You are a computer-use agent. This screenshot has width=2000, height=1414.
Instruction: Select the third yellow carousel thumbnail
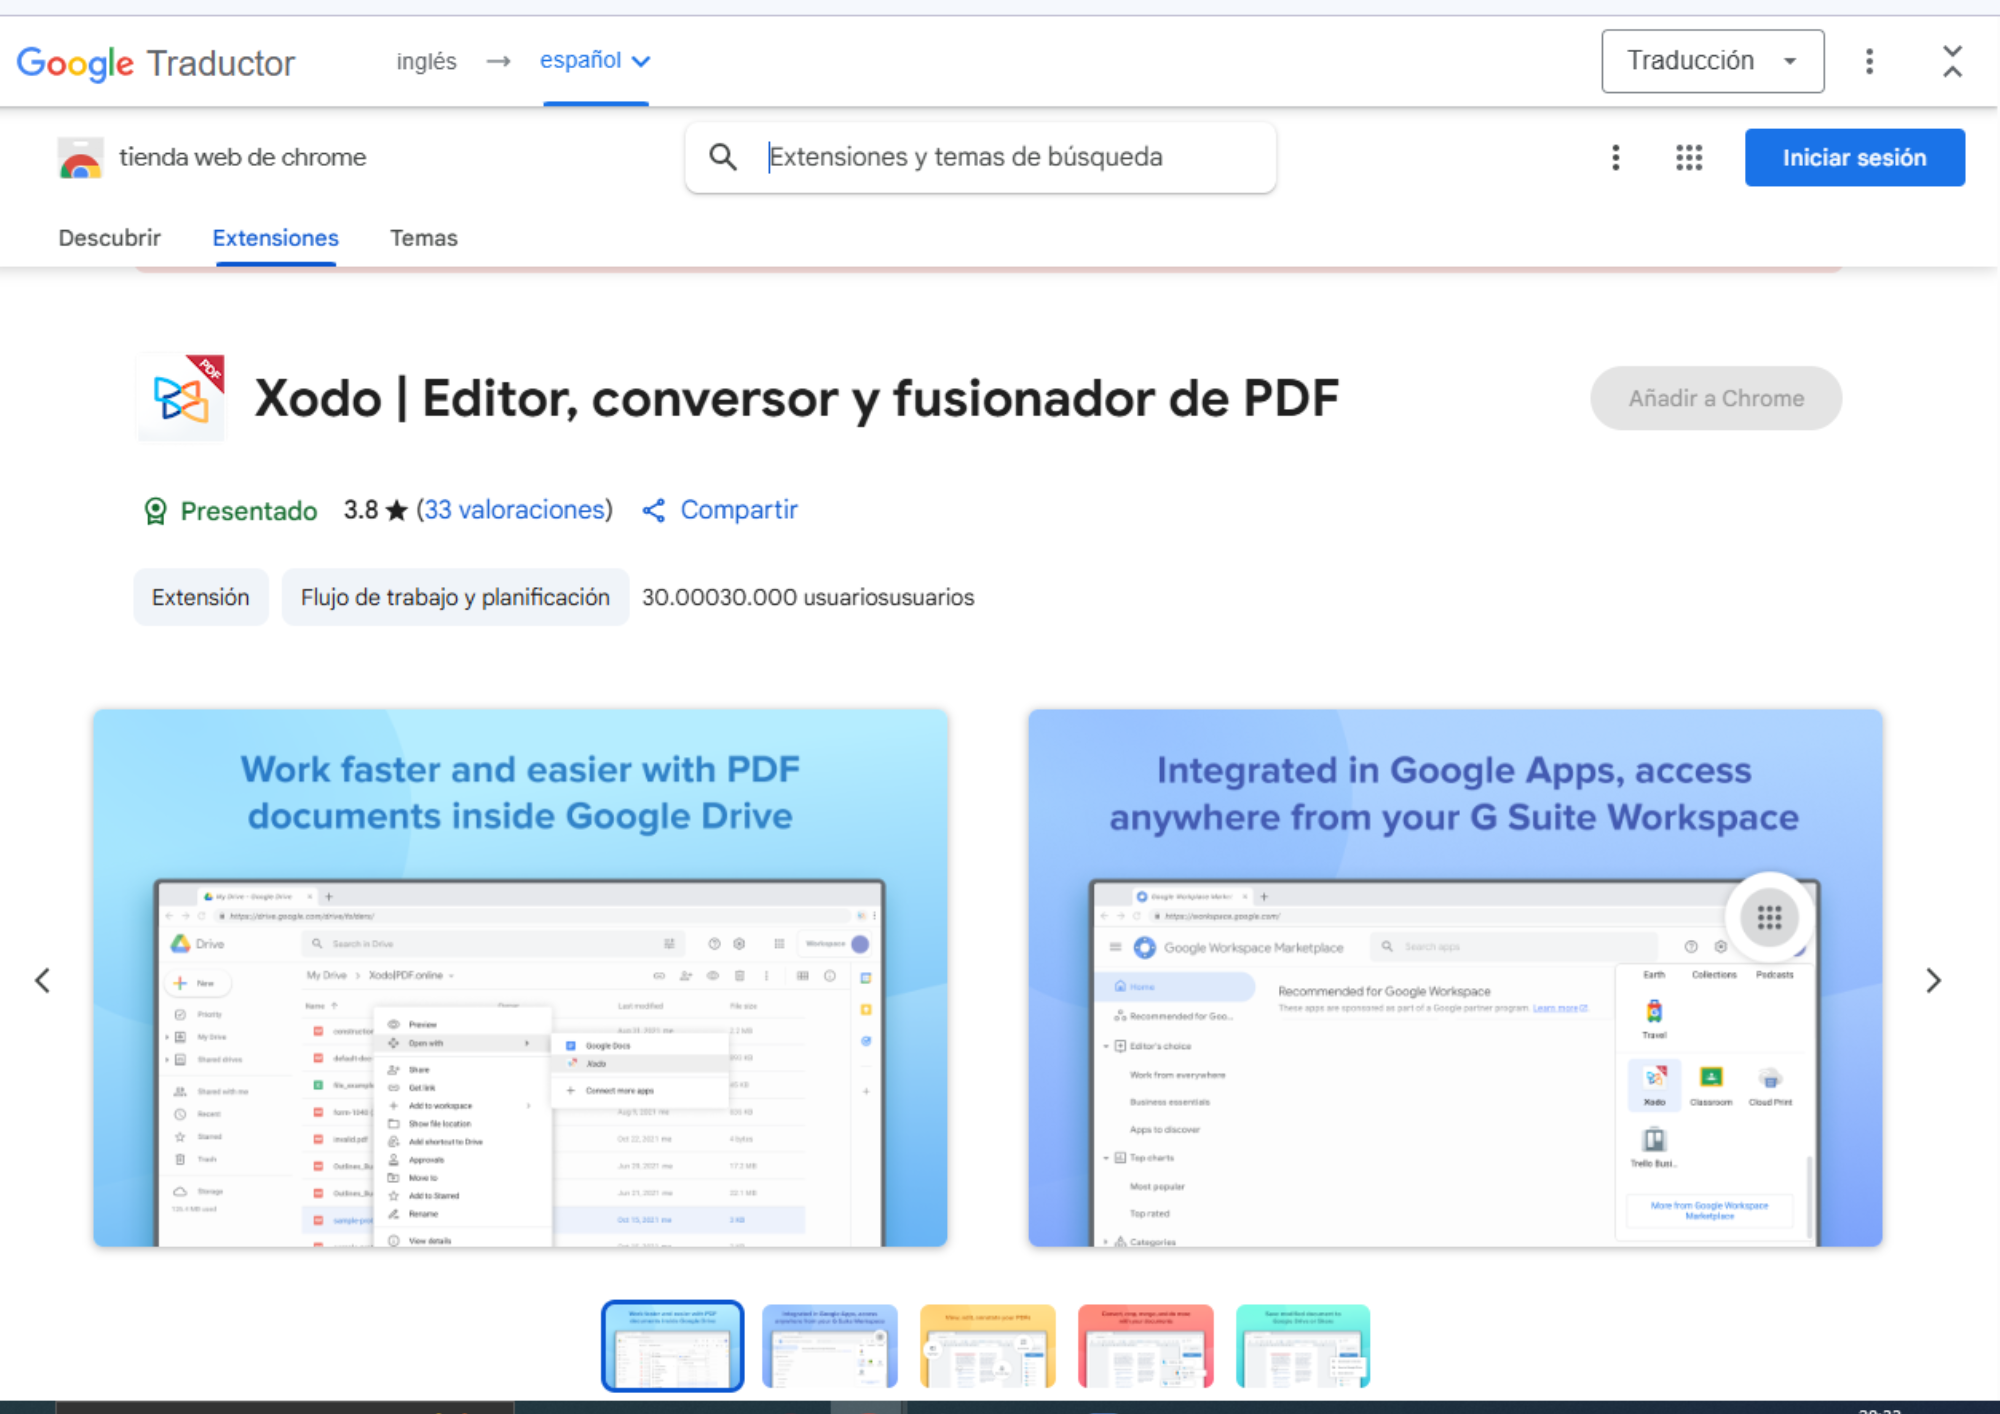[988, 1346]
